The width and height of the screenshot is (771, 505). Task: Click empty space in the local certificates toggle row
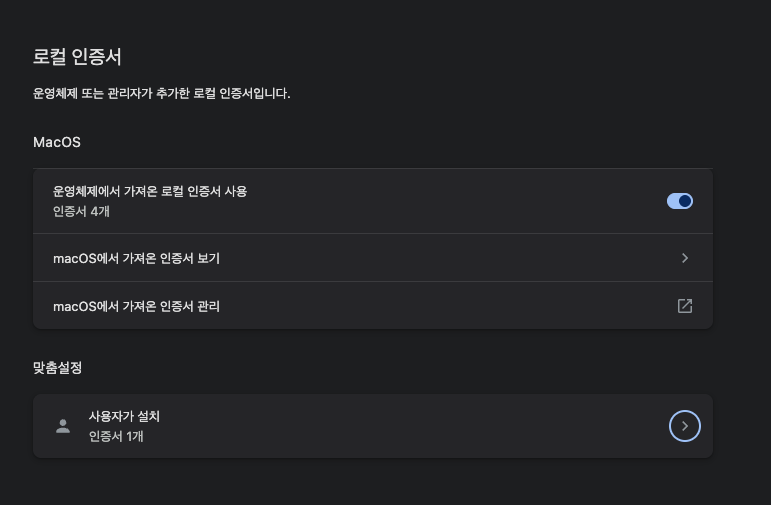click(450, 201)
